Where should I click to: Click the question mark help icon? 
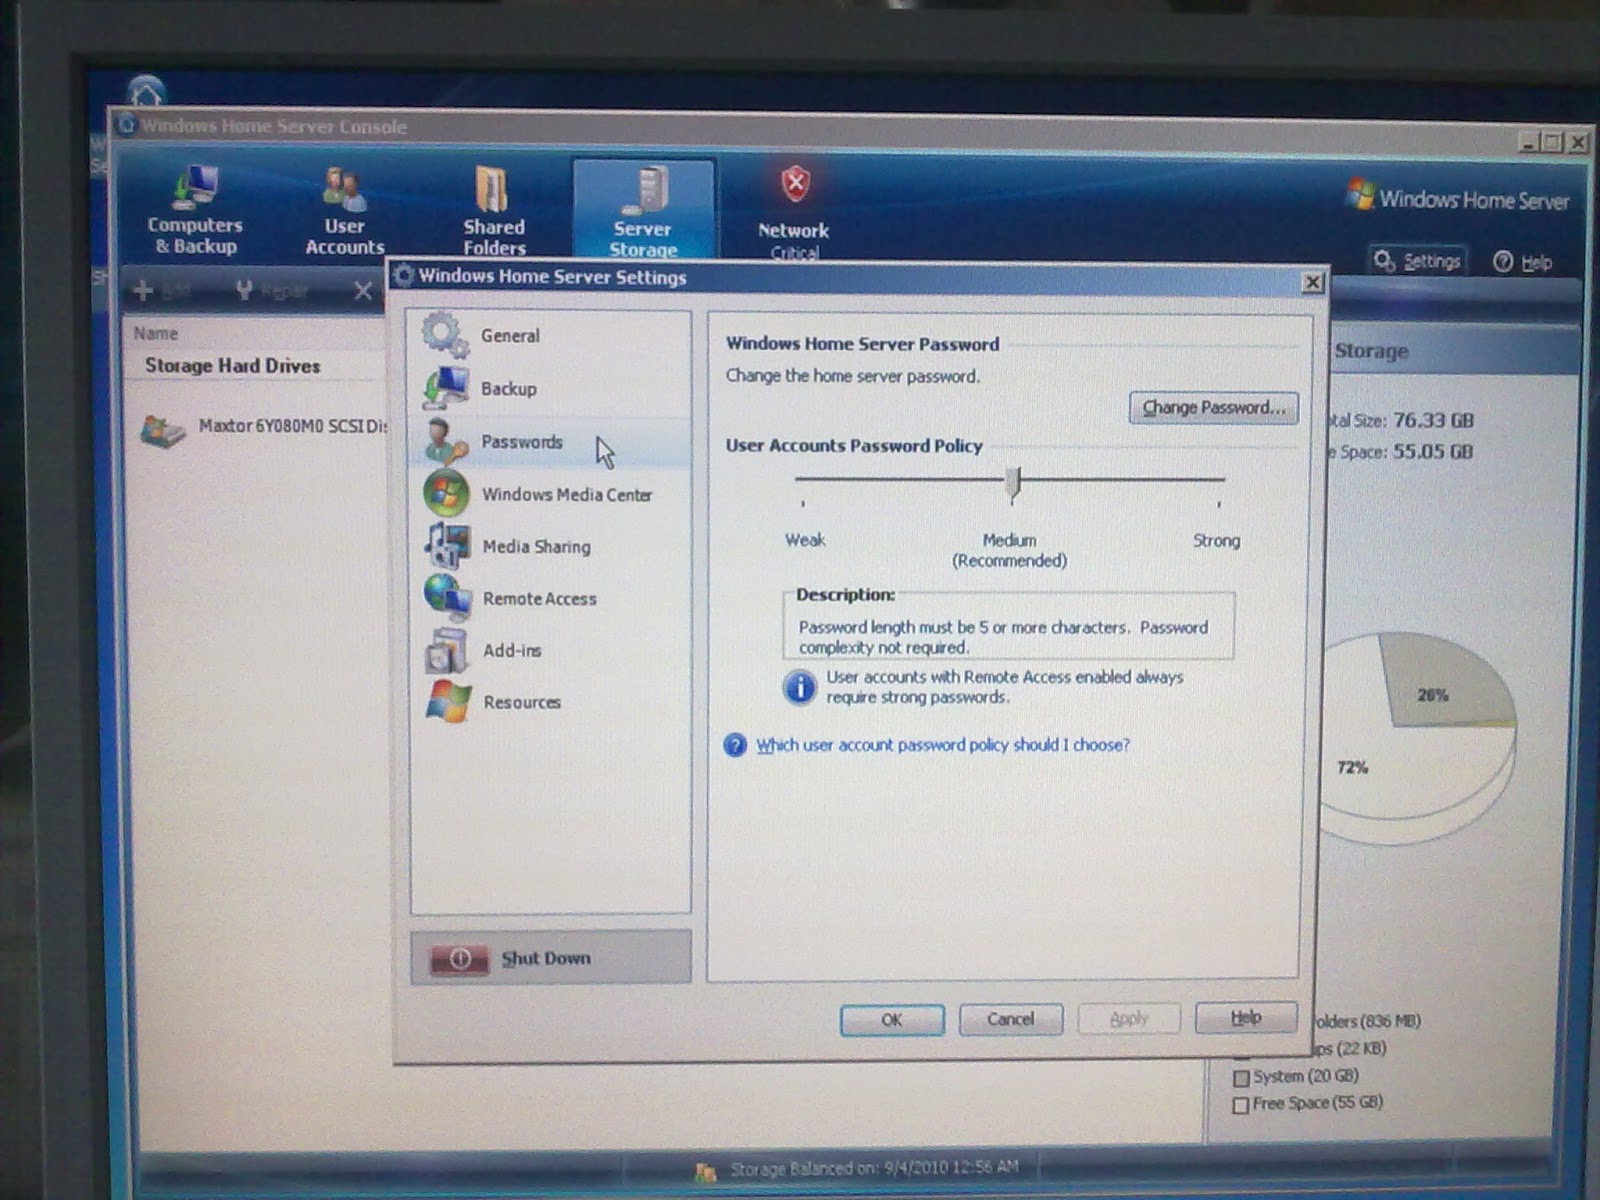pyautogui.click(x=735, y=745)
